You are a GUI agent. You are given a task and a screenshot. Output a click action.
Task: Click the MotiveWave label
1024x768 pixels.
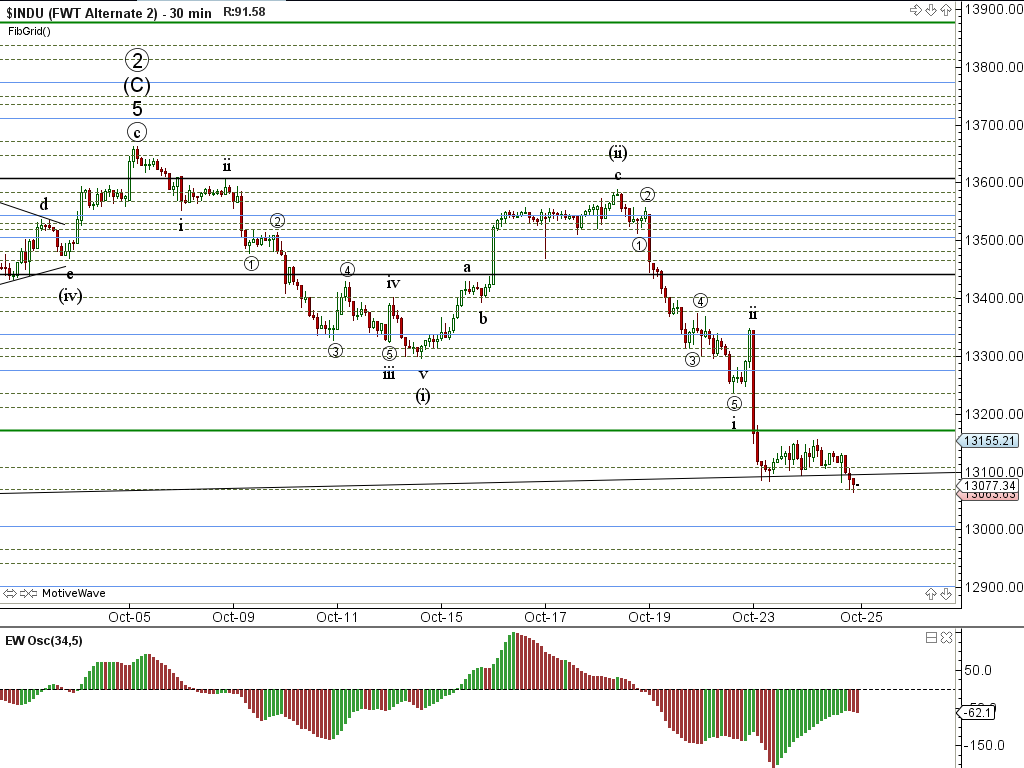click(x=73, y=593)
